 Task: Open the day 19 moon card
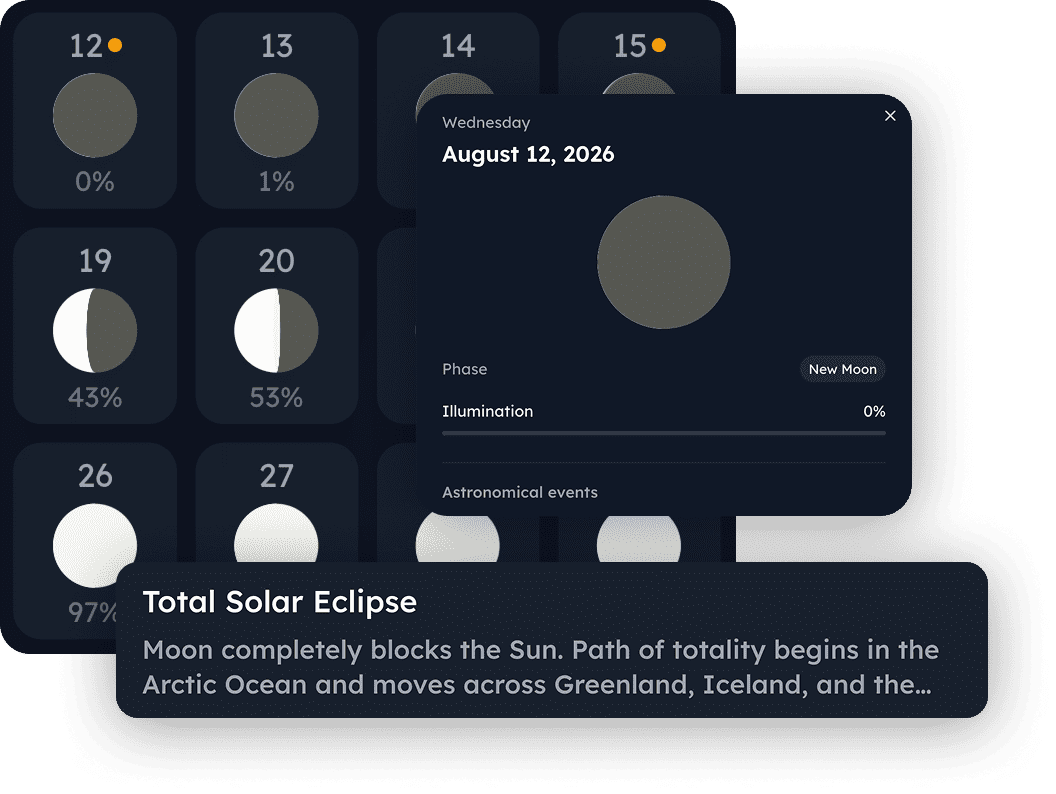click(x=95, y=326)
